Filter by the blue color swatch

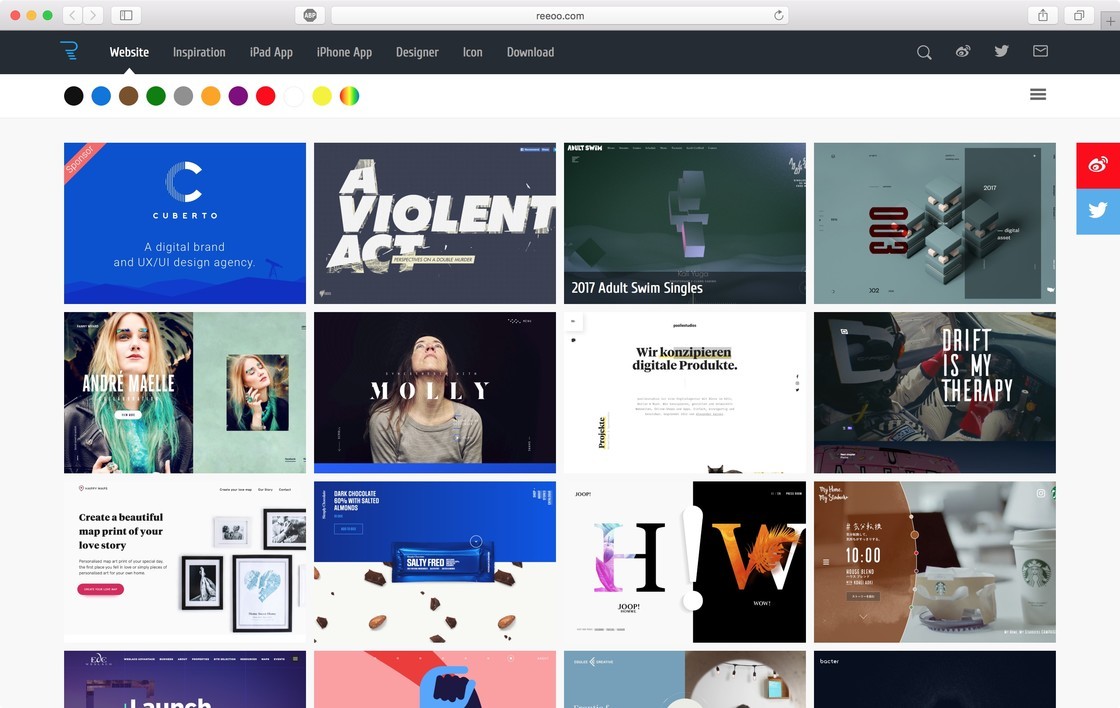[101, 96]
